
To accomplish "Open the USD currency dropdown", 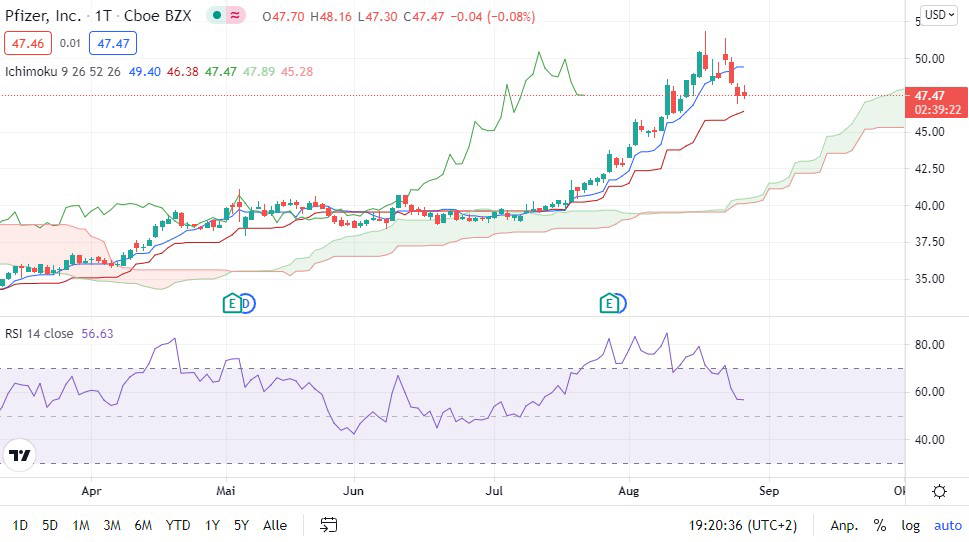I will click(x=939, y=14).
